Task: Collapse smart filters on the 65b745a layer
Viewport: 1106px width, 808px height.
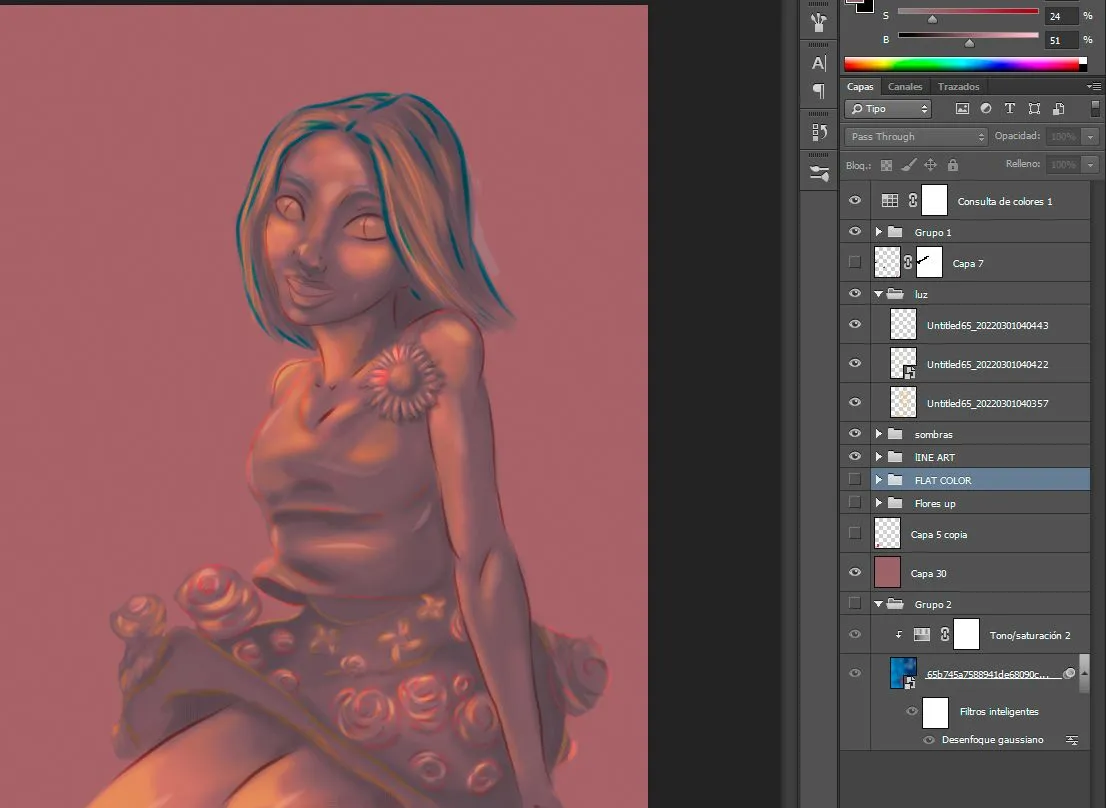Action: pos(1084,673)
